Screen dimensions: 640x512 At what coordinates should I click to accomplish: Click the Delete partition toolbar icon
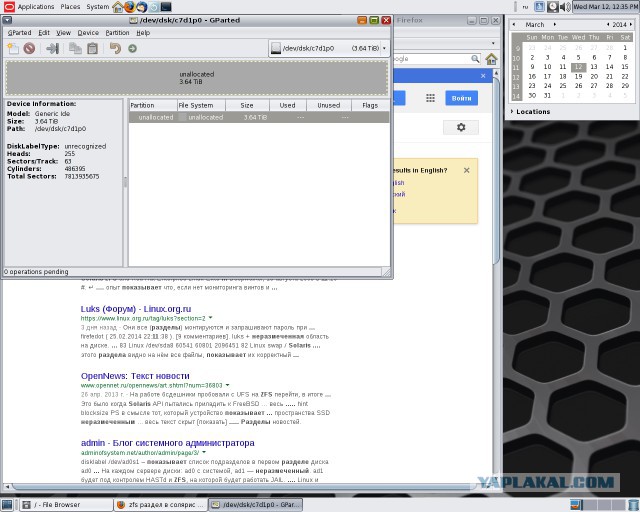point(29,48)
